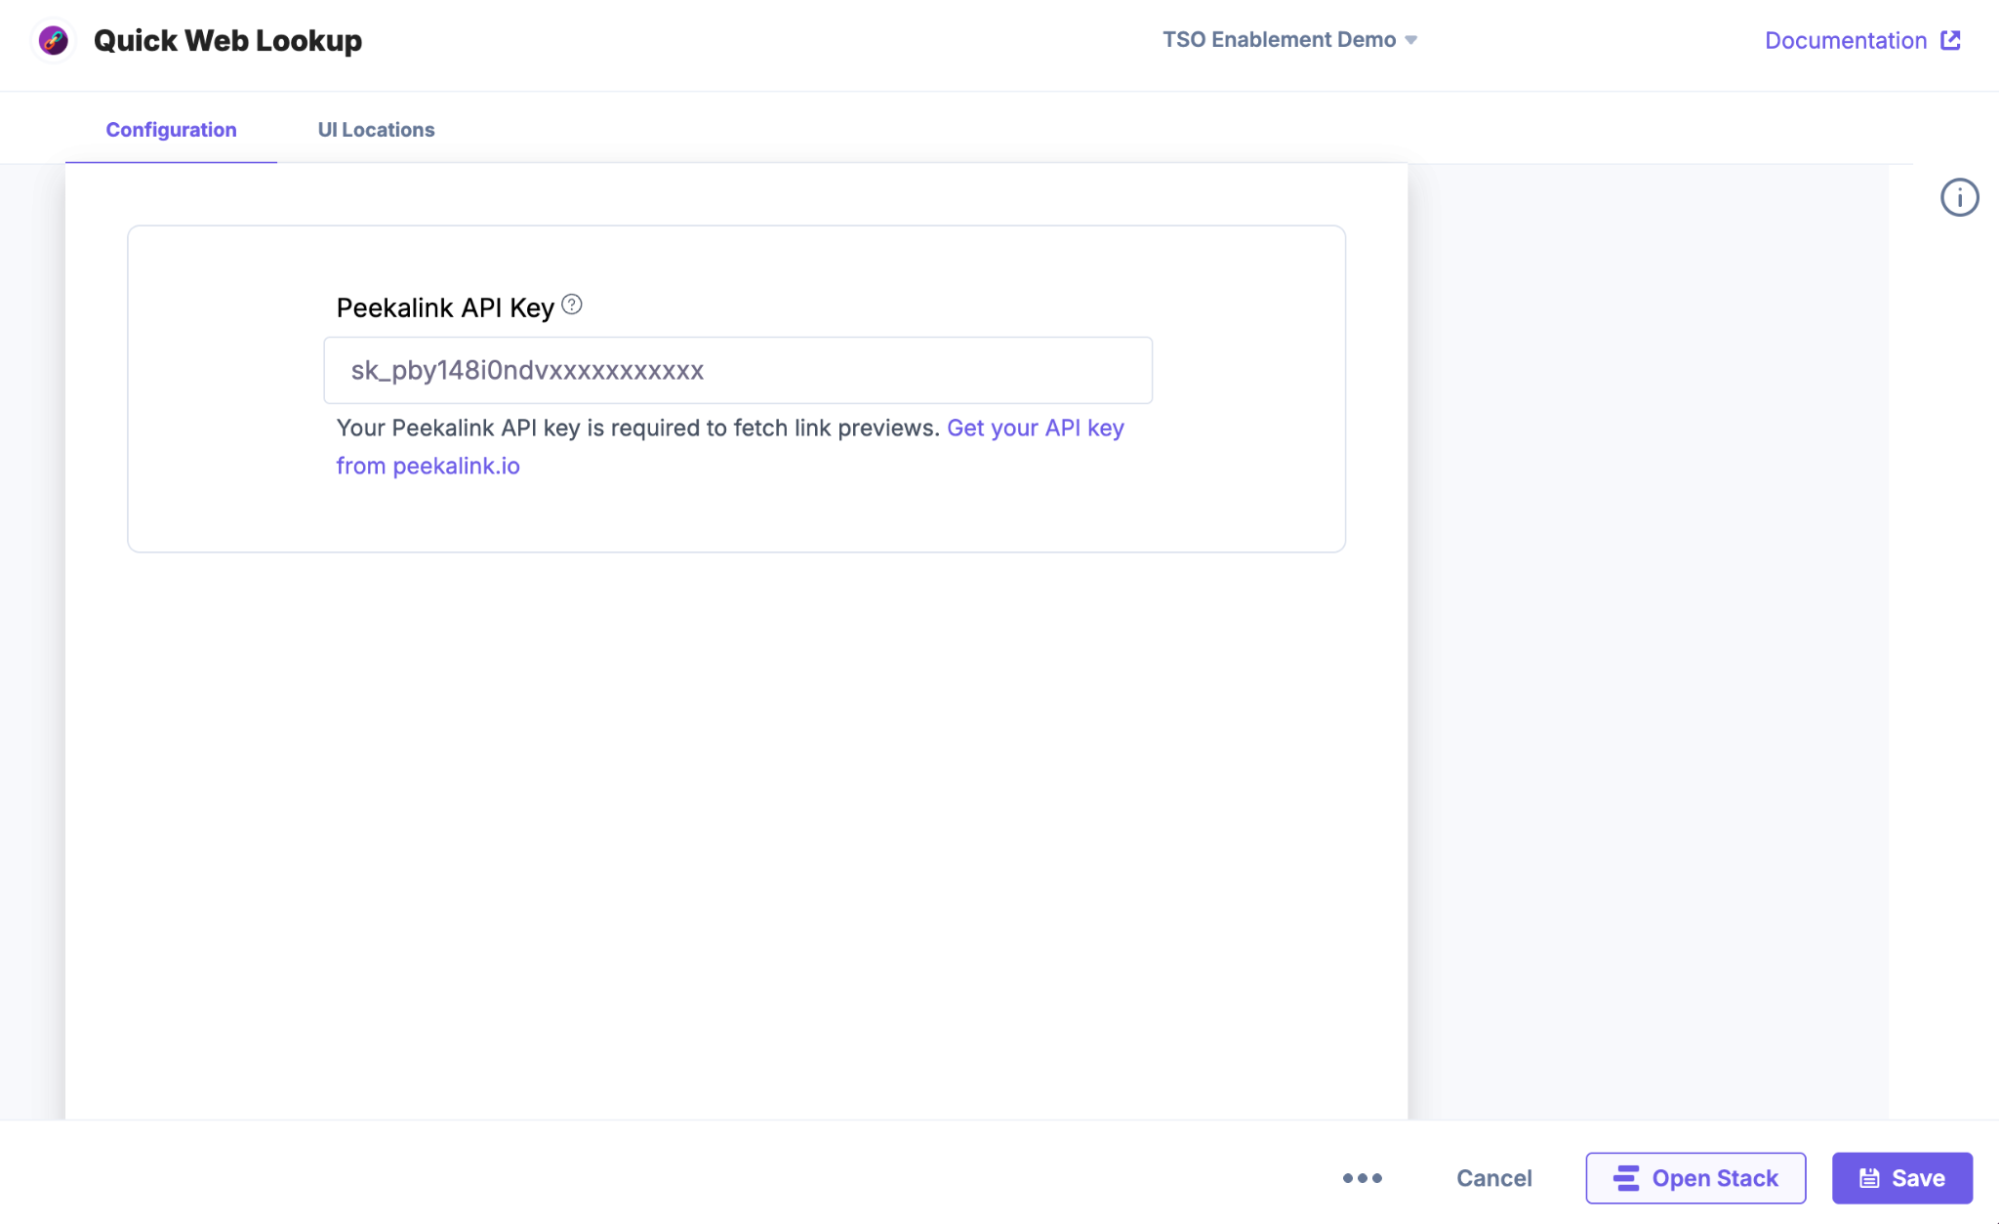Image resolution: width=1999 pixels, height=1224 pixels.
Task: Open the TSO Enablement Demo stack selector
Action: [1279, 40]
